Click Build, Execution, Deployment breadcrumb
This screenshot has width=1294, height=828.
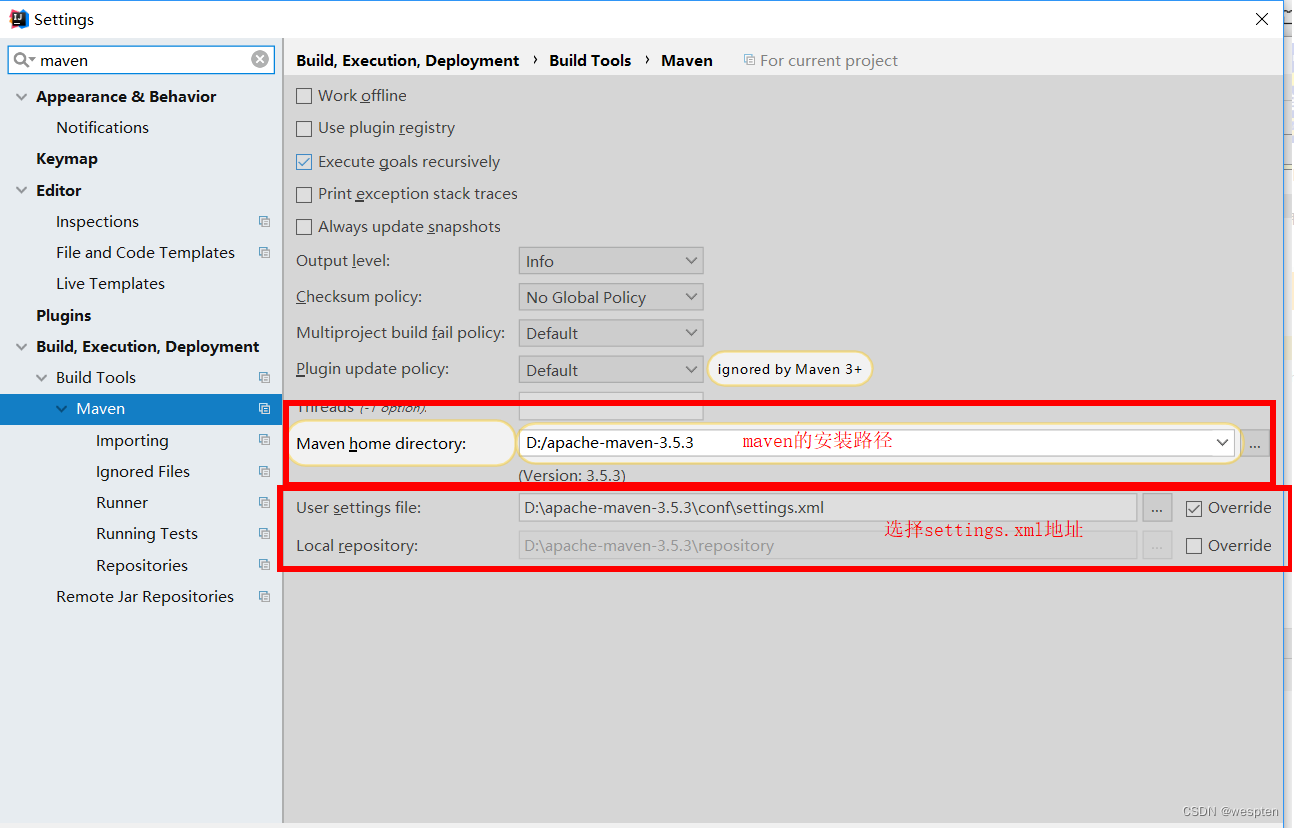point(408,60)
